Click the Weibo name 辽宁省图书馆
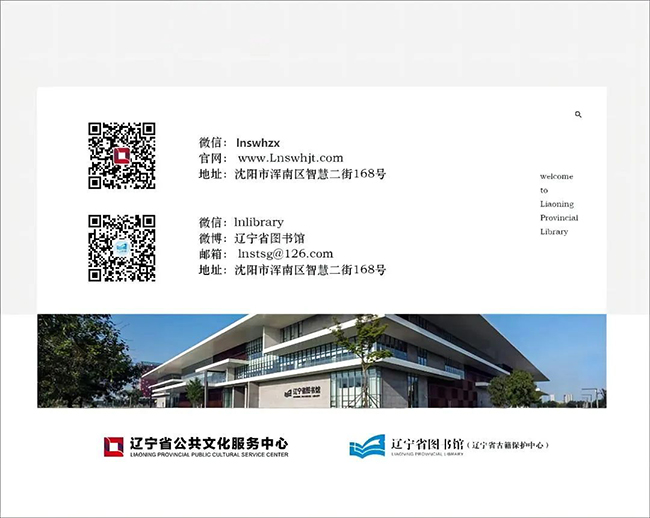The width and height of the screenshot is (650, 518). click(270, 238)
